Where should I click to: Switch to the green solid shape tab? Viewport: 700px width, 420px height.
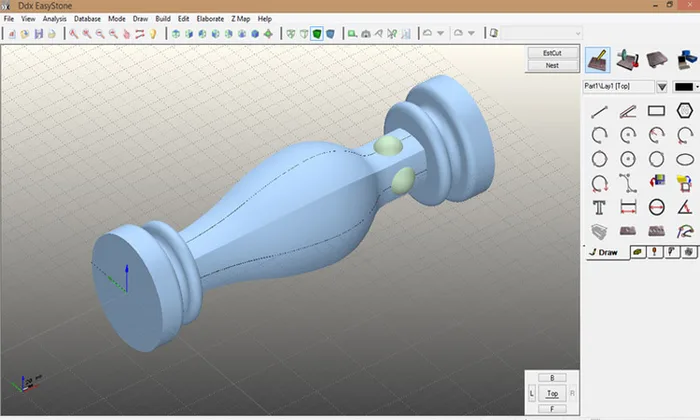tap(638, 252)
